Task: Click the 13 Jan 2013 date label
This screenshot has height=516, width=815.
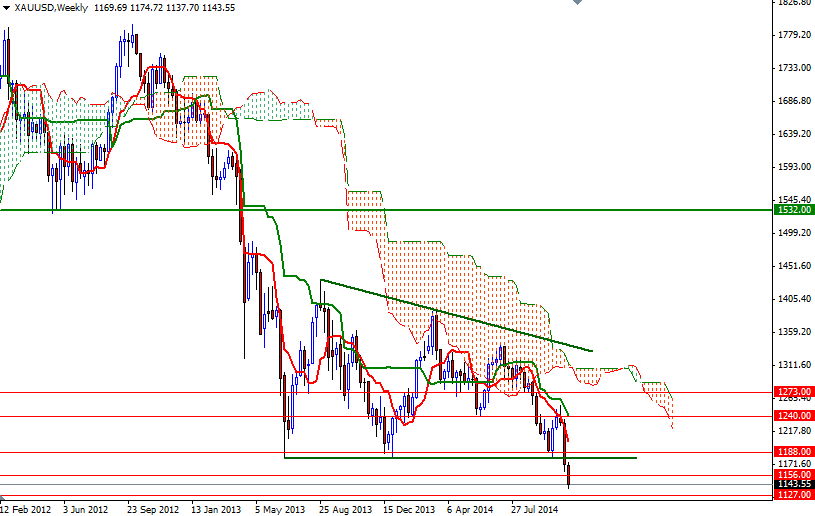Action: point(215,509)
